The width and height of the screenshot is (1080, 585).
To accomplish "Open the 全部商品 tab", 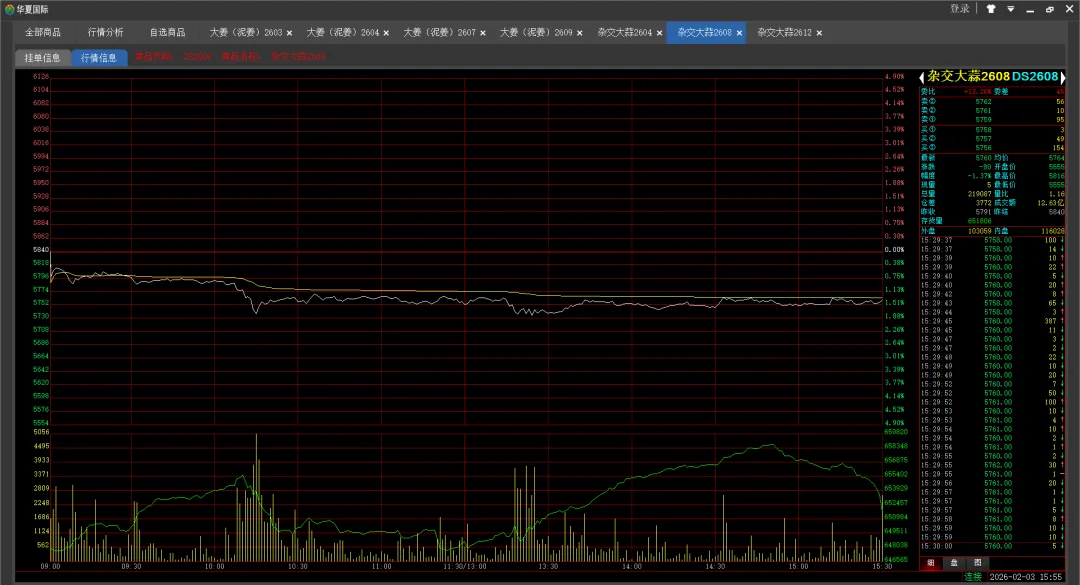I will (x=43, y=32).
